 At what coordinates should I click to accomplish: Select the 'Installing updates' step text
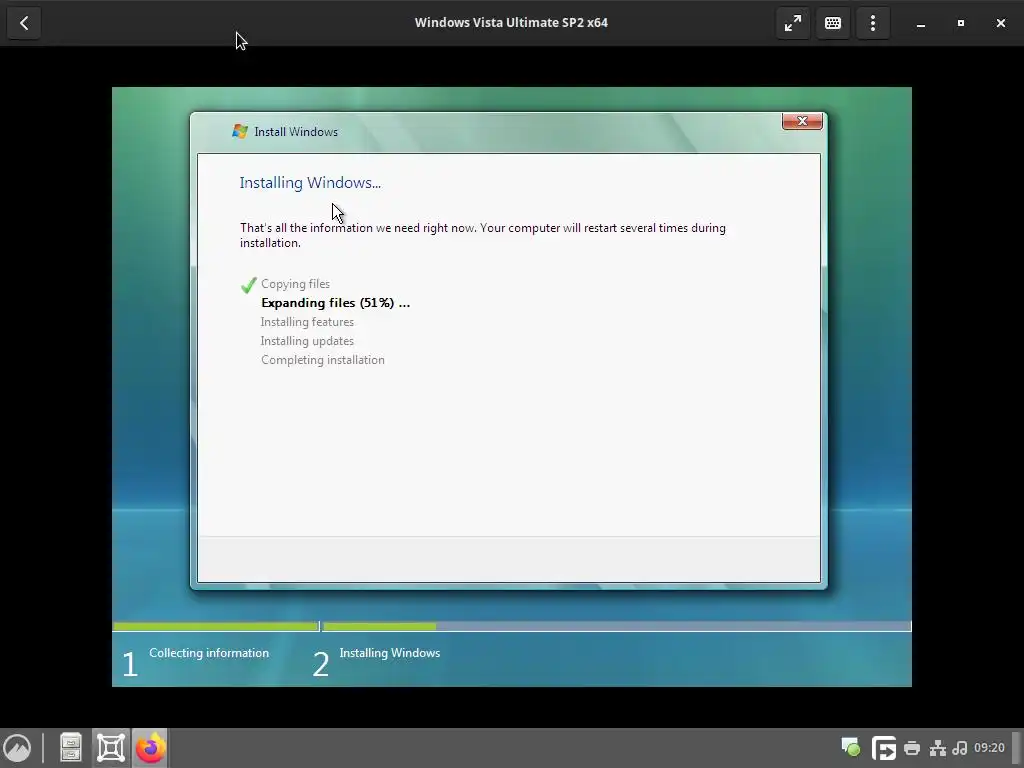(307, 340)
